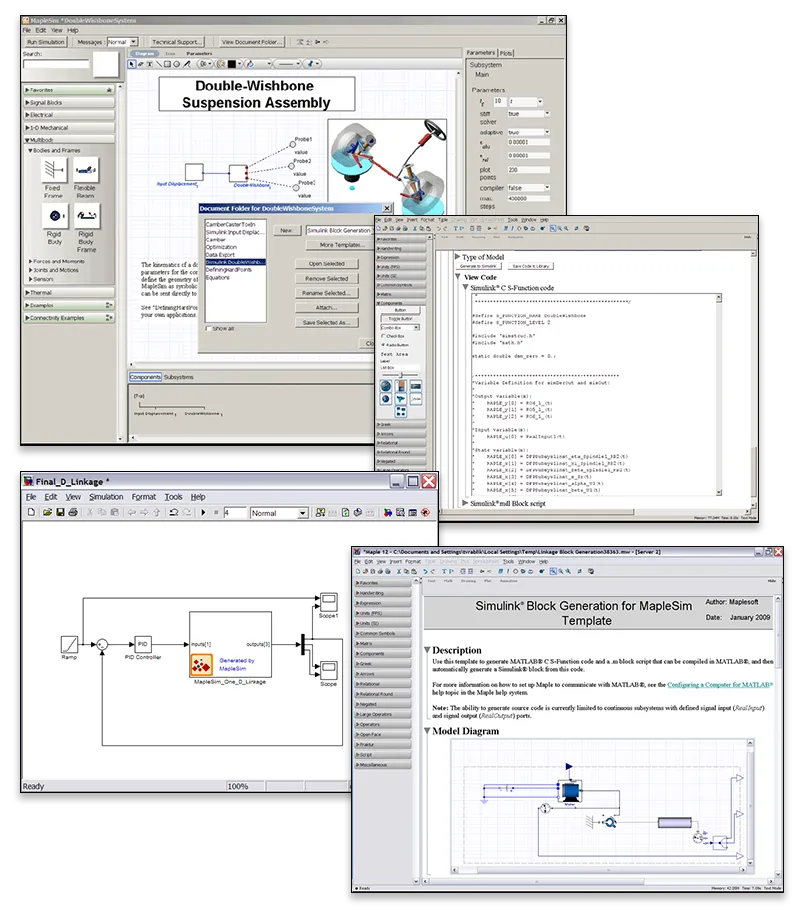Click globe plot component icon in Maple palette
805x914 pixels.
(x=386, y=386)
